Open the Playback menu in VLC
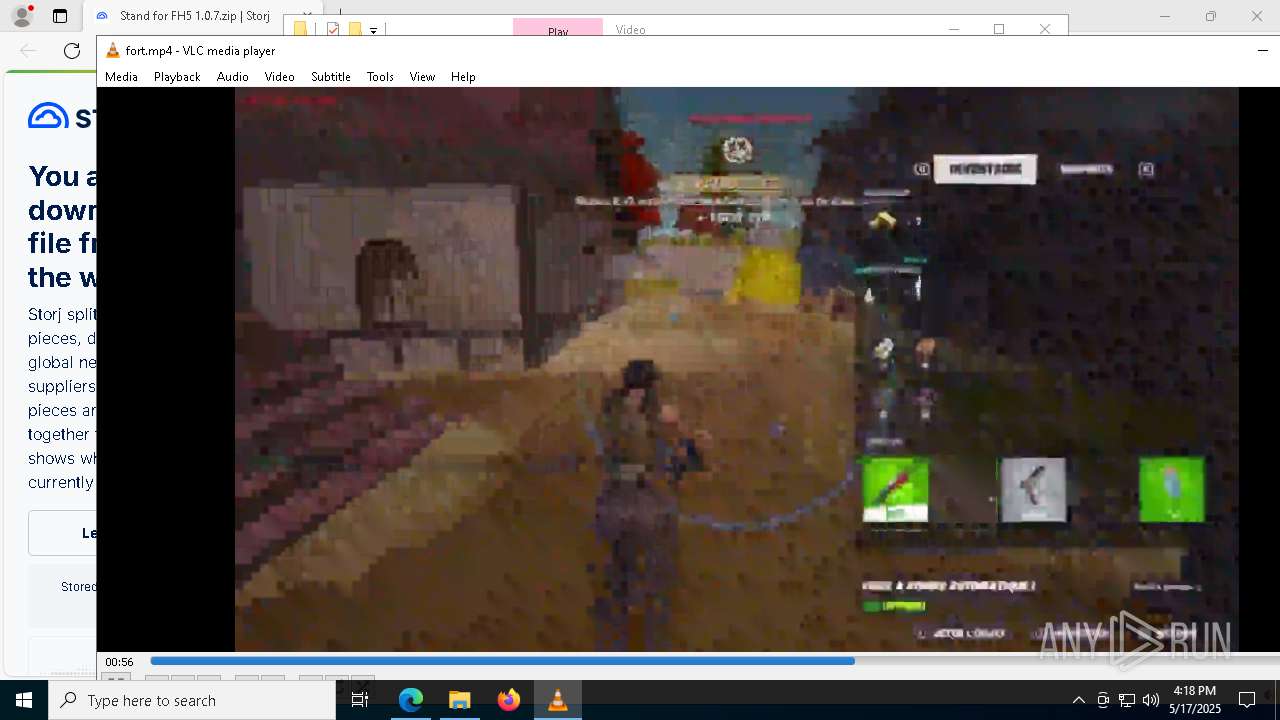 pos(177,76)
